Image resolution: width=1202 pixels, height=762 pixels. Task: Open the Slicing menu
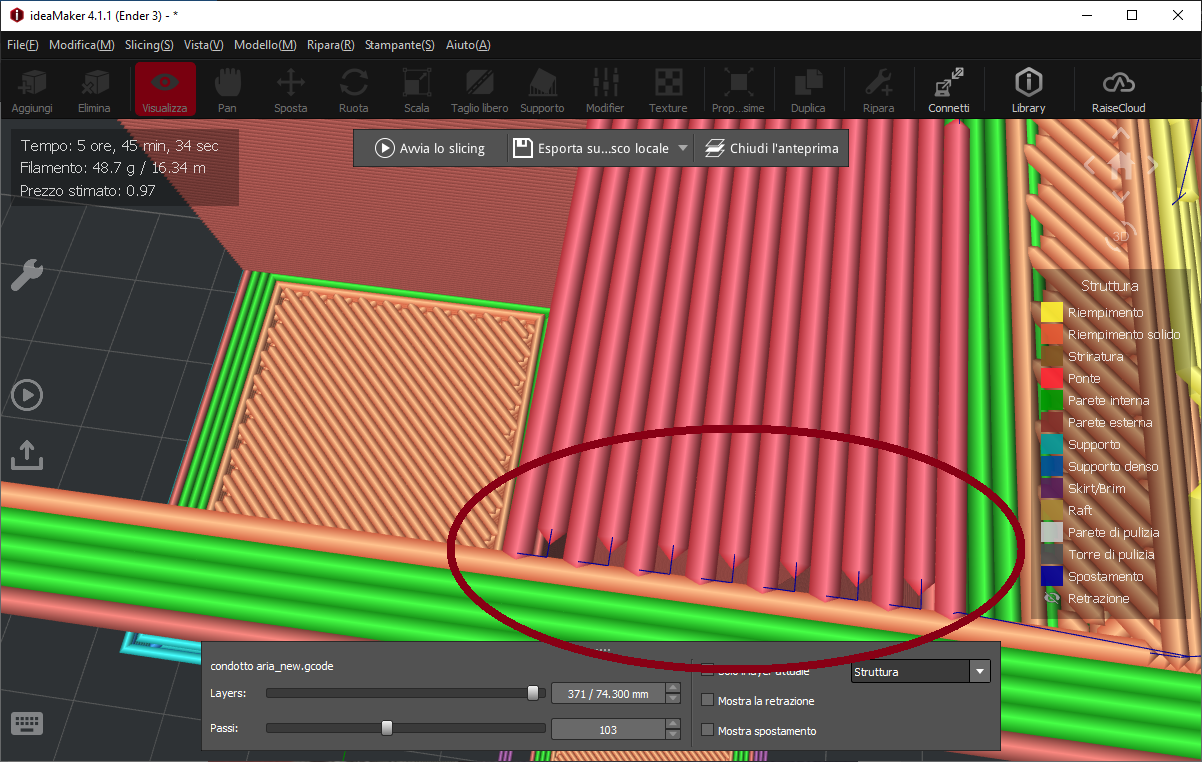[x=149, y=45]
